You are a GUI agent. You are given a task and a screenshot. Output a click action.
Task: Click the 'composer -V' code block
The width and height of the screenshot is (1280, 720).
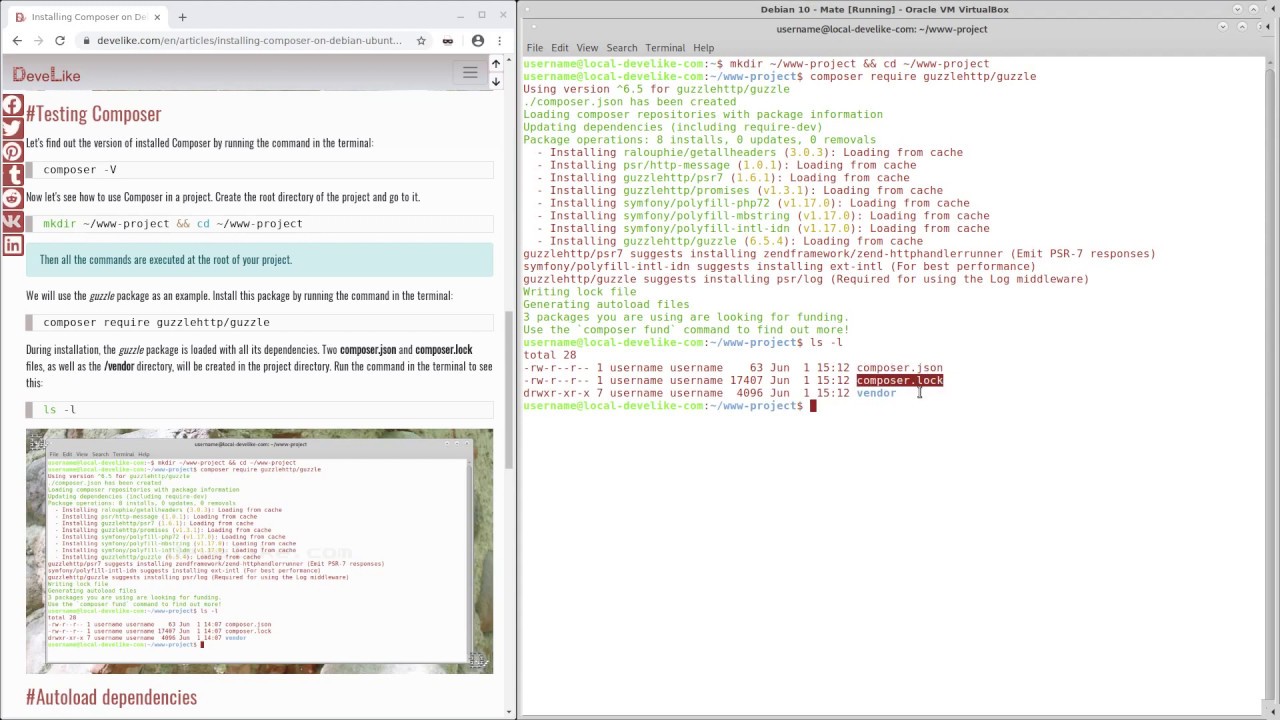(260, 170)
